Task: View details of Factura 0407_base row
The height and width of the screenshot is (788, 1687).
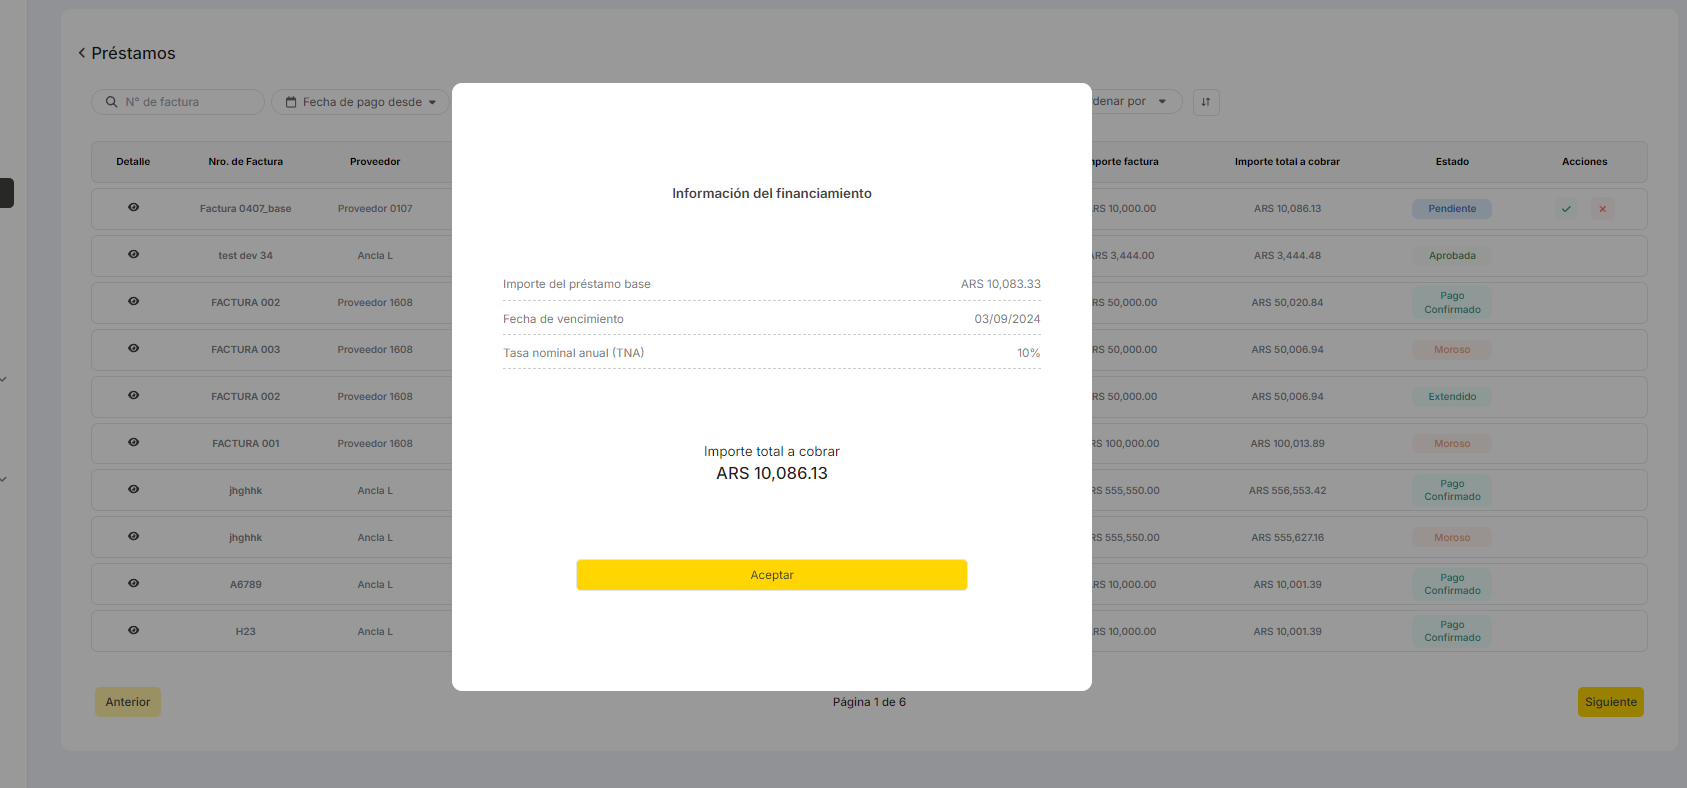Action: (133, 208)
